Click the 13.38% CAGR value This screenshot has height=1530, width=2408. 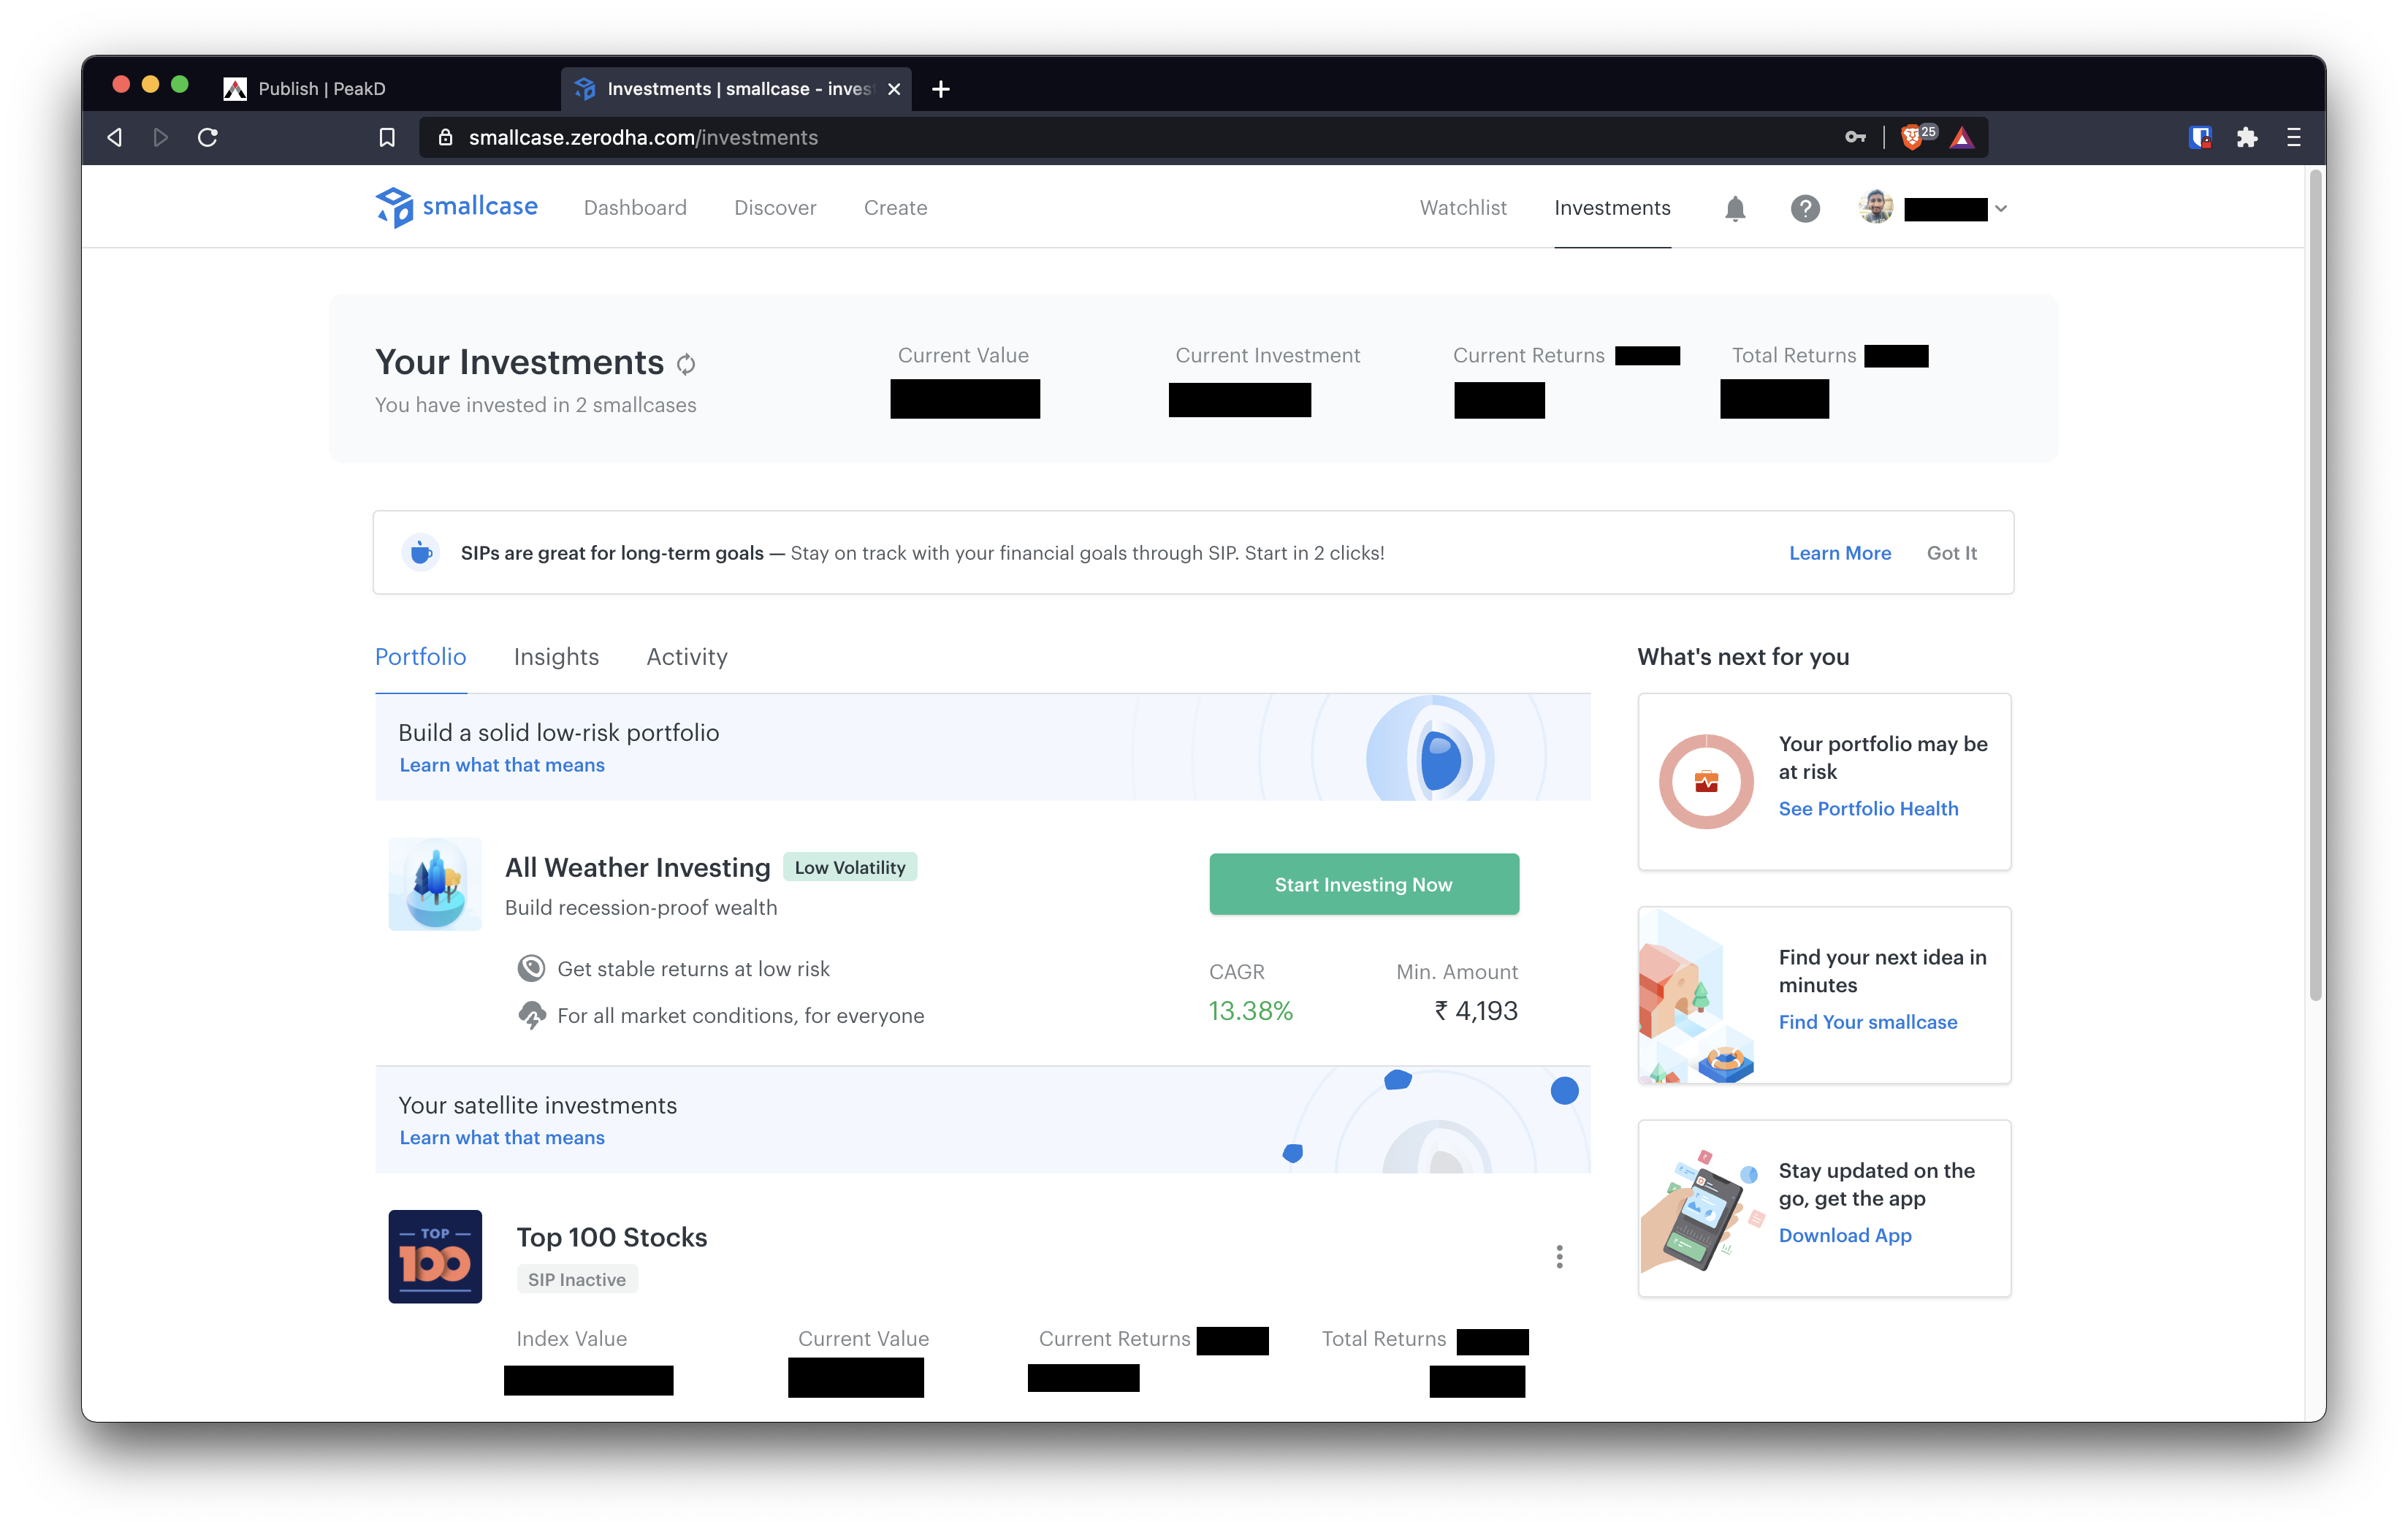pos(1251,1011)
